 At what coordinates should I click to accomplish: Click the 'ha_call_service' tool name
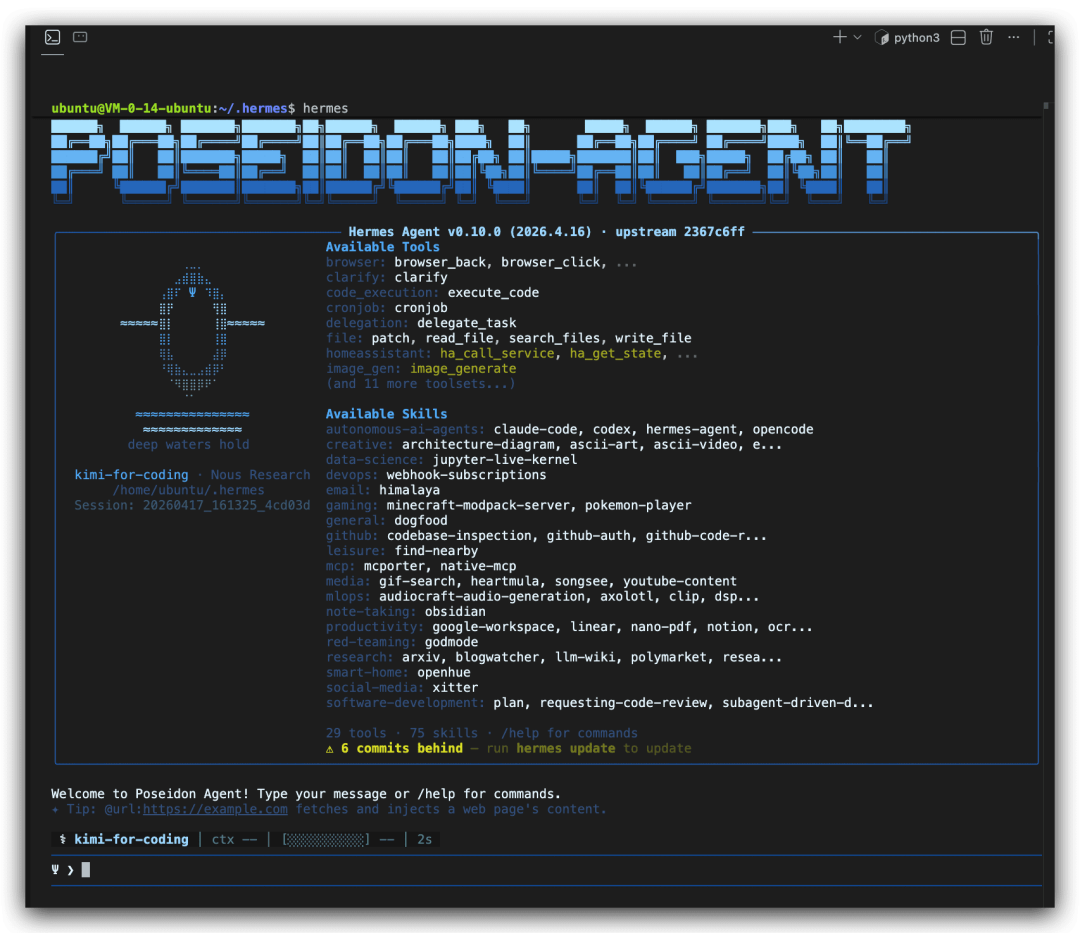pyautogui.click(x=497, y=353)
